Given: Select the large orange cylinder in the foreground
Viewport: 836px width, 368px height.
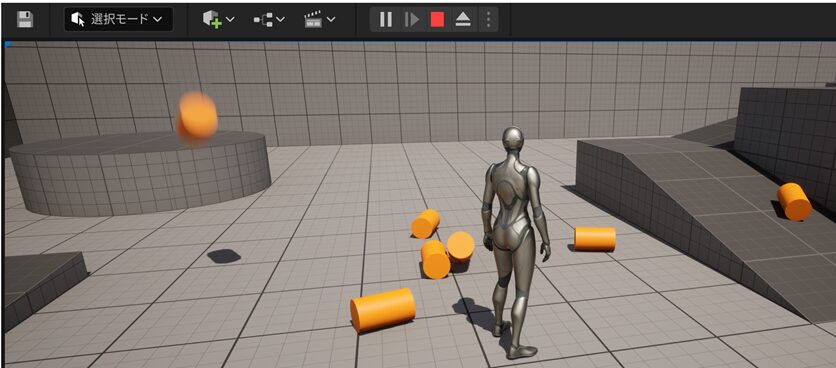Looking at the screenshot, I should click(x=383, y=310).
